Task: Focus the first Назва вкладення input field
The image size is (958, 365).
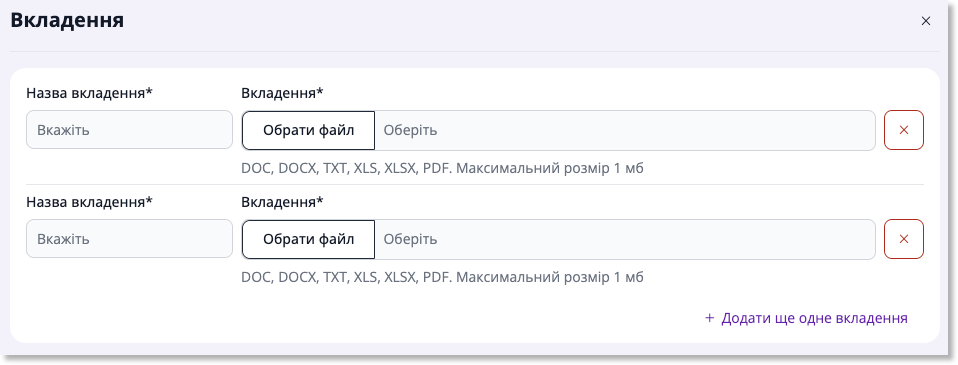Action: 130,130
